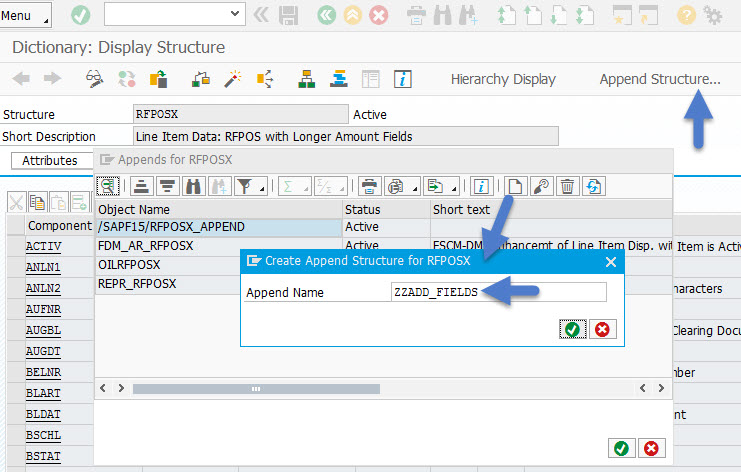Click the Where-used list icon in Dictionary toolbar
Screen dimensions: 741x472
click(265, 79)
